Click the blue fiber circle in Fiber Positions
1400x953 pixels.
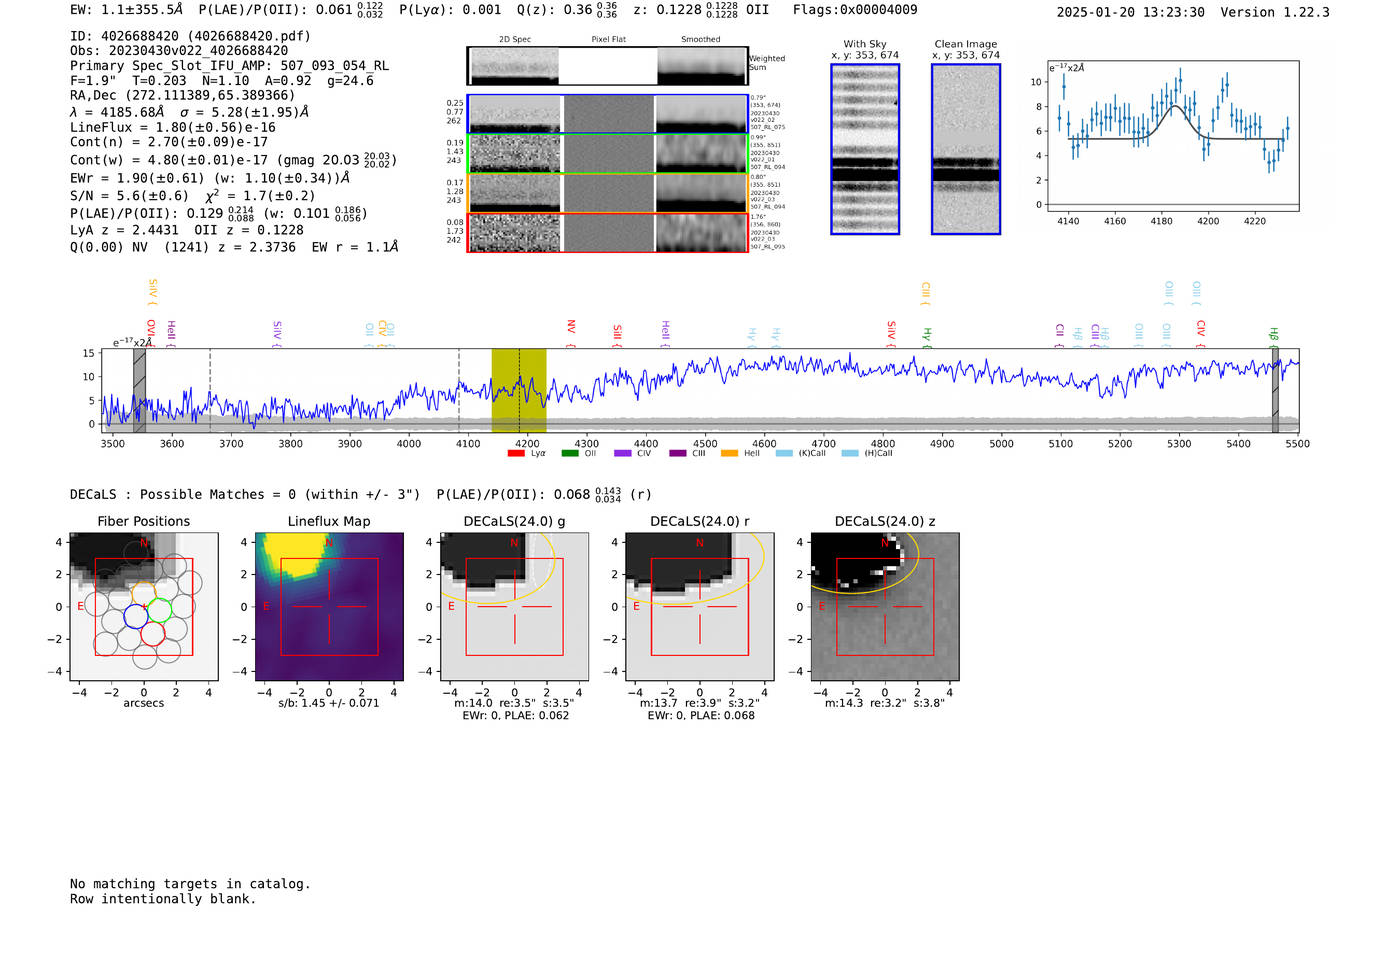coord(136,617)
